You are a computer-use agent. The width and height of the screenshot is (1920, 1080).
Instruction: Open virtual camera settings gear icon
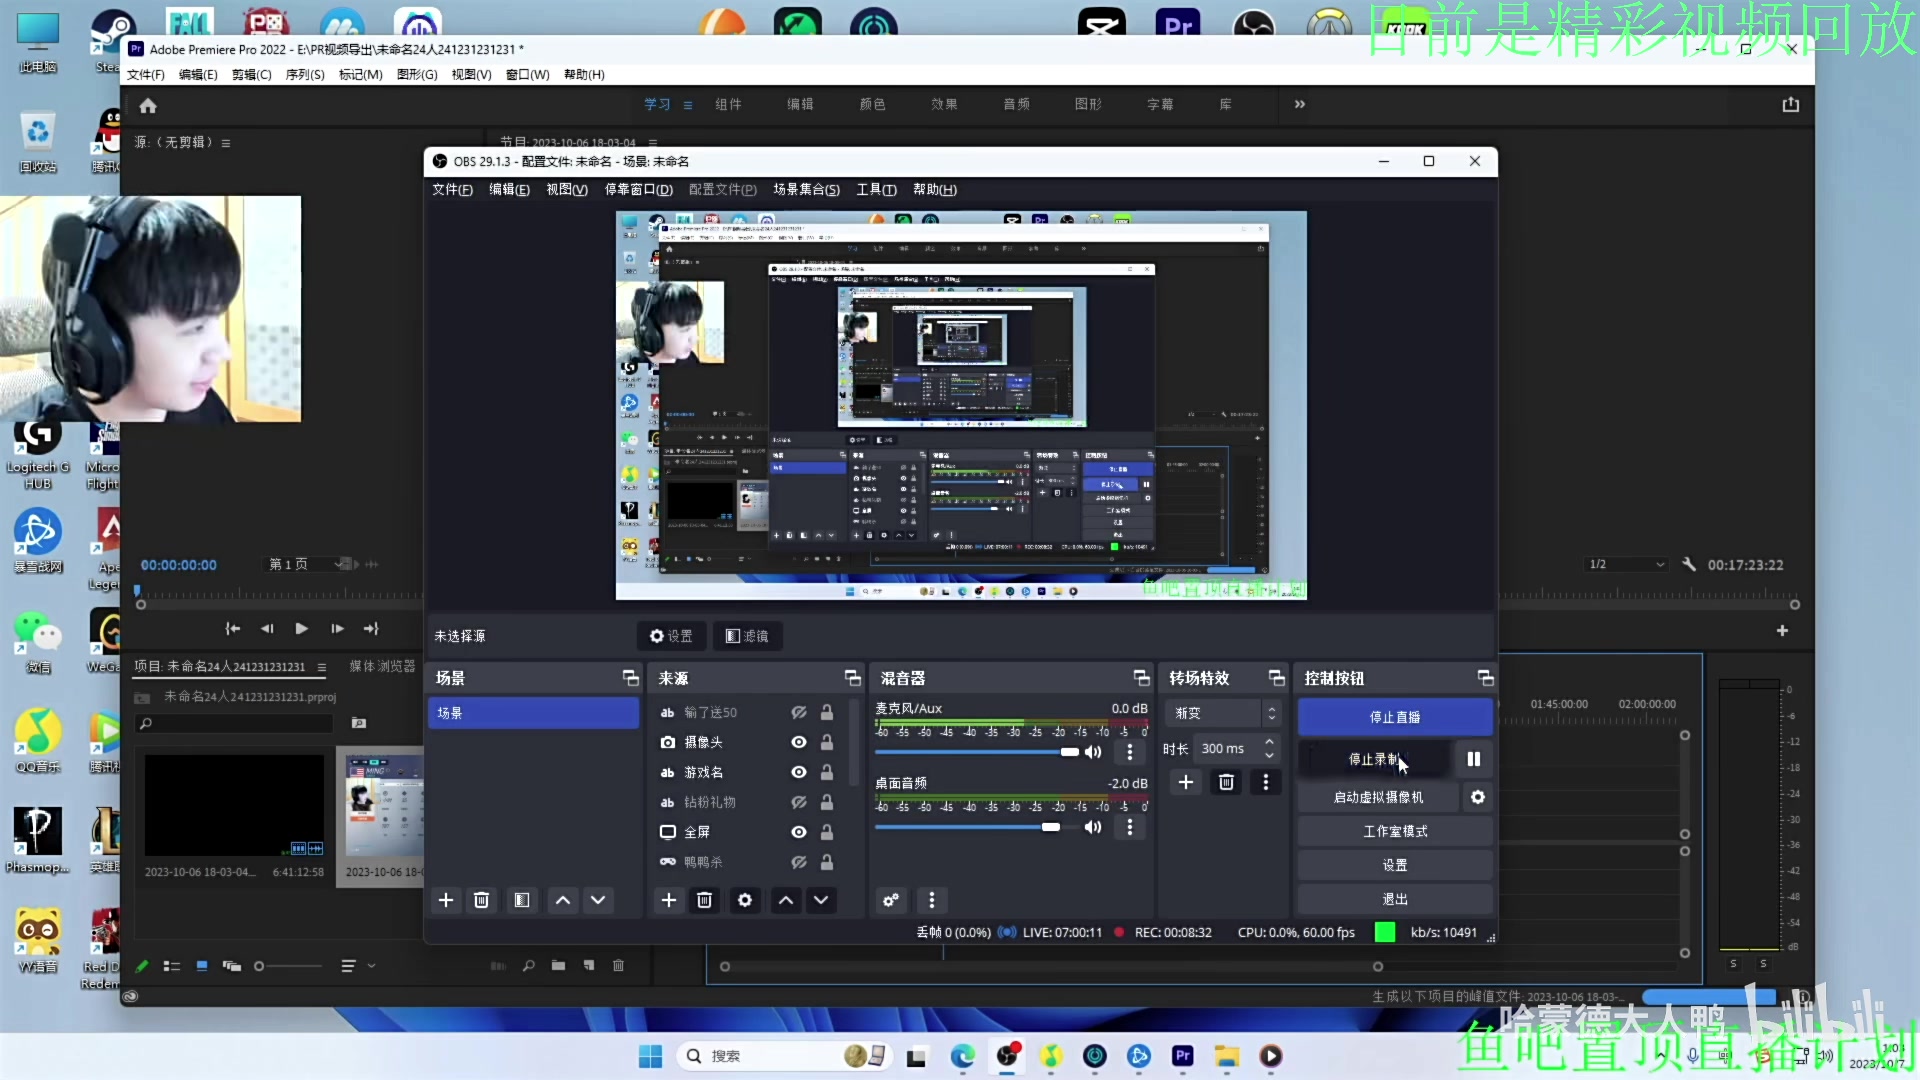pyautogui.click(x=1478, y=797)
